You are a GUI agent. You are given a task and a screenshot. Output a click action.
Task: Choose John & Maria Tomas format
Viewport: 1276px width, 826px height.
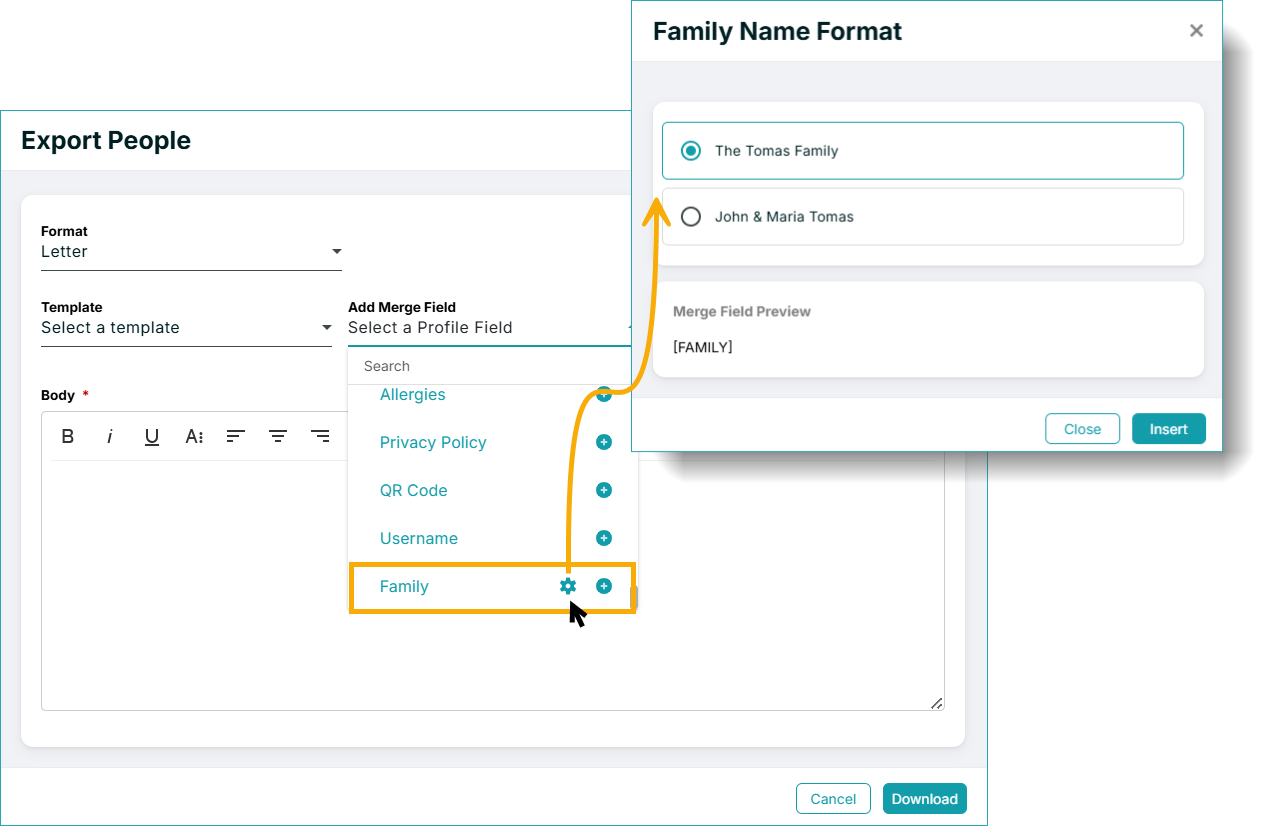pos(923,217)
